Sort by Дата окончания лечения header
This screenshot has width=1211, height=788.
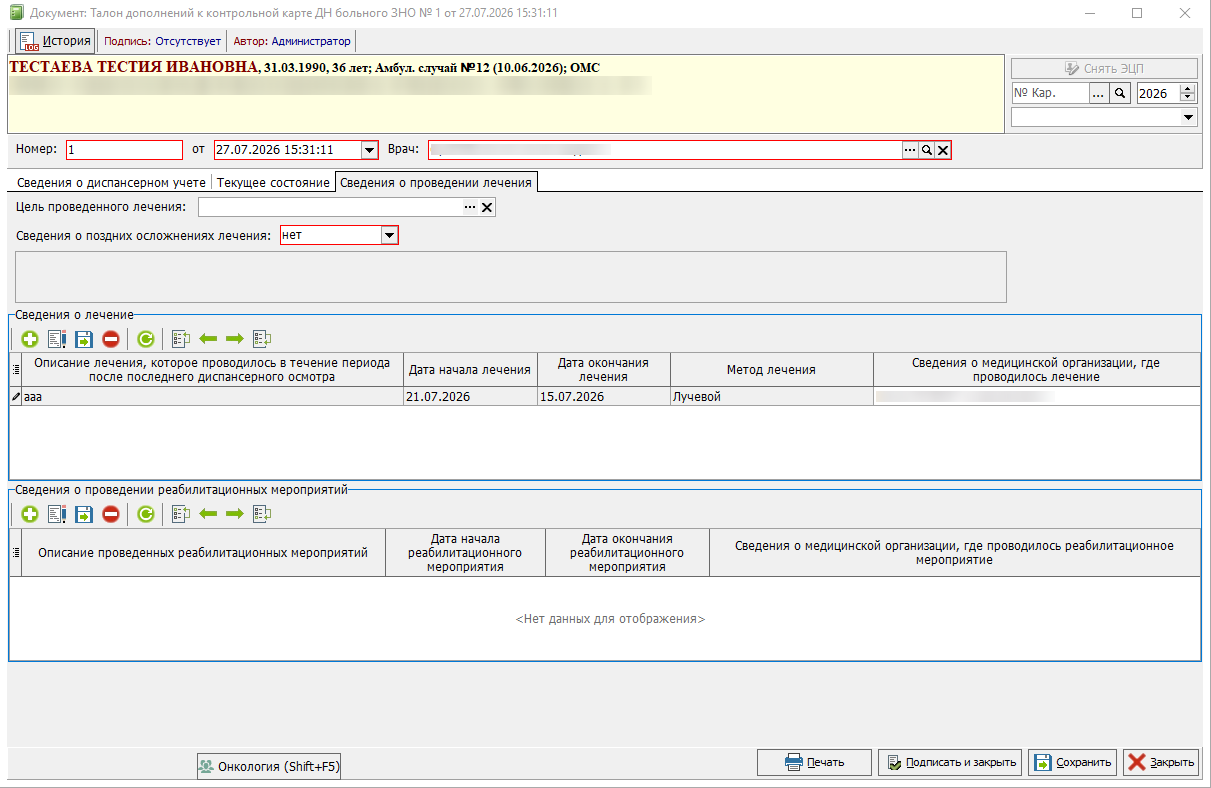603,370
